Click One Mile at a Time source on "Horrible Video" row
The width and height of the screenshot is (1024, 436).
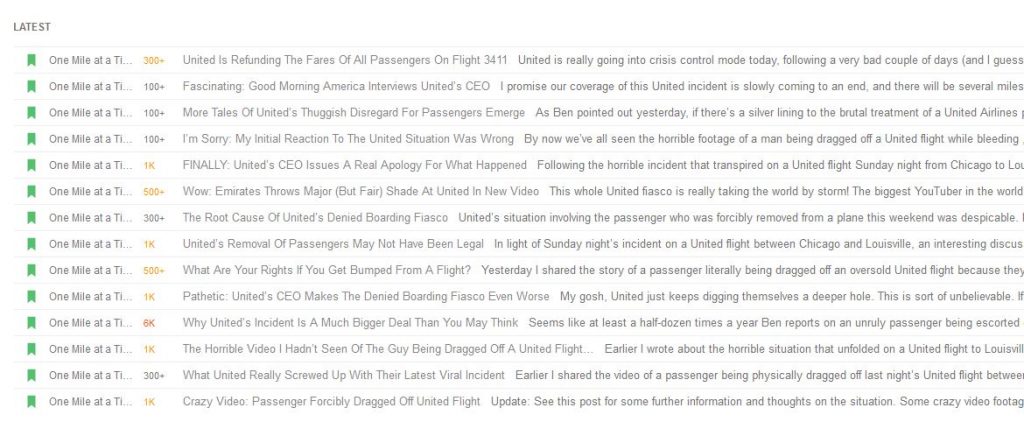90,349
